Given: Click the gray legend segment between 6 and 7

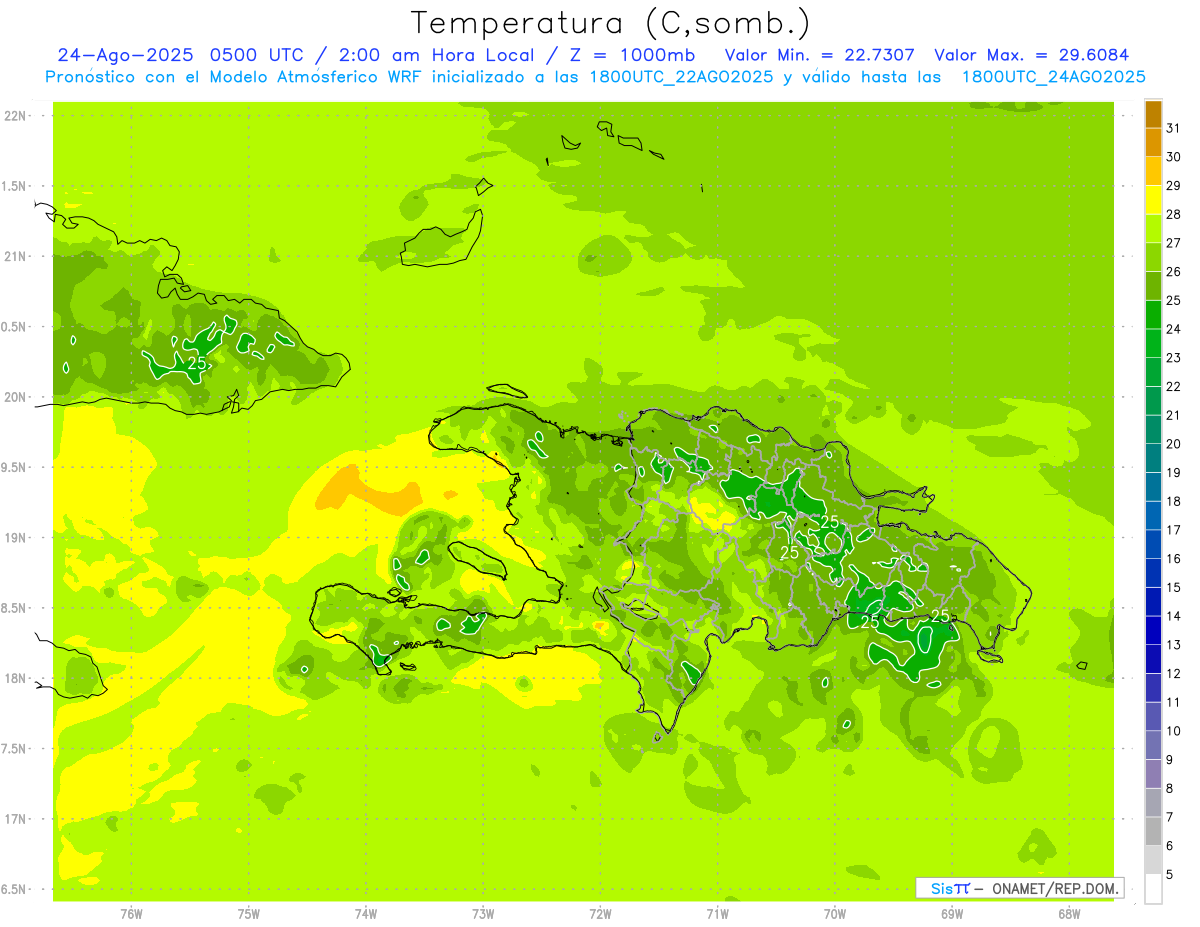Looking at the screenshot, I should click(1153, 832).
